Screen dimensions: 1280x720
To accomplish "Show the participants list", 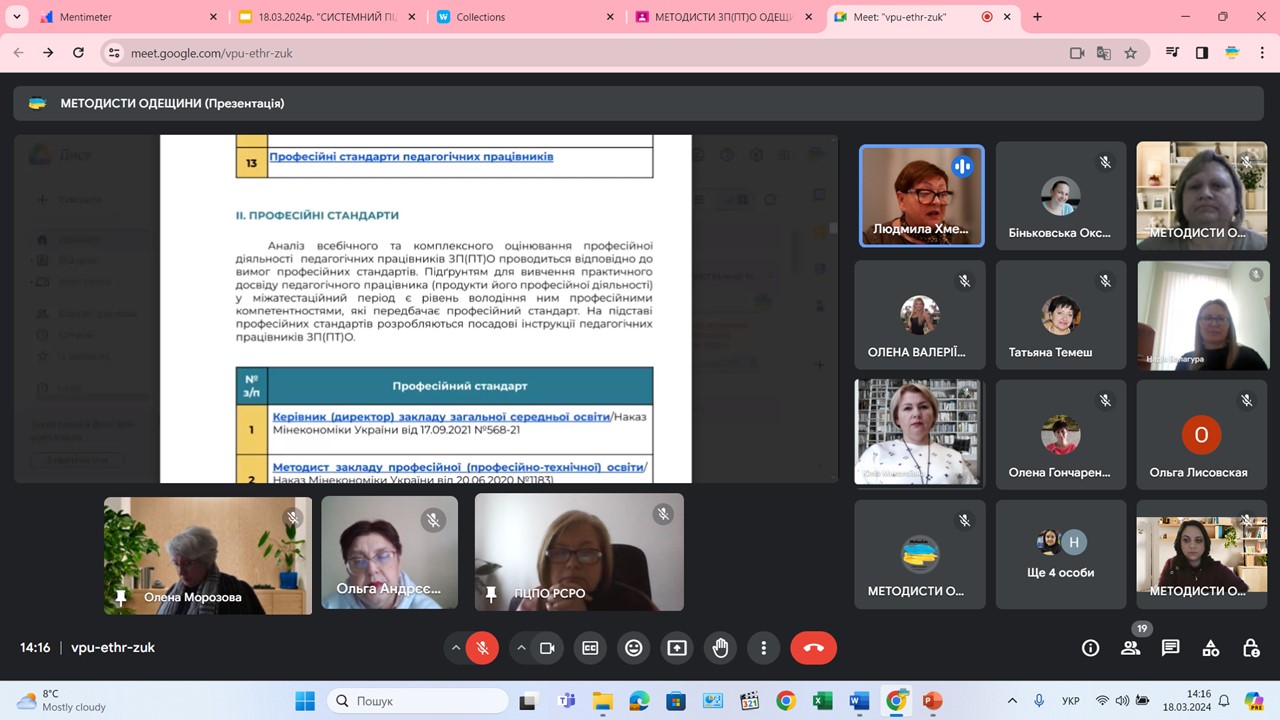I will coord(1130,648).
